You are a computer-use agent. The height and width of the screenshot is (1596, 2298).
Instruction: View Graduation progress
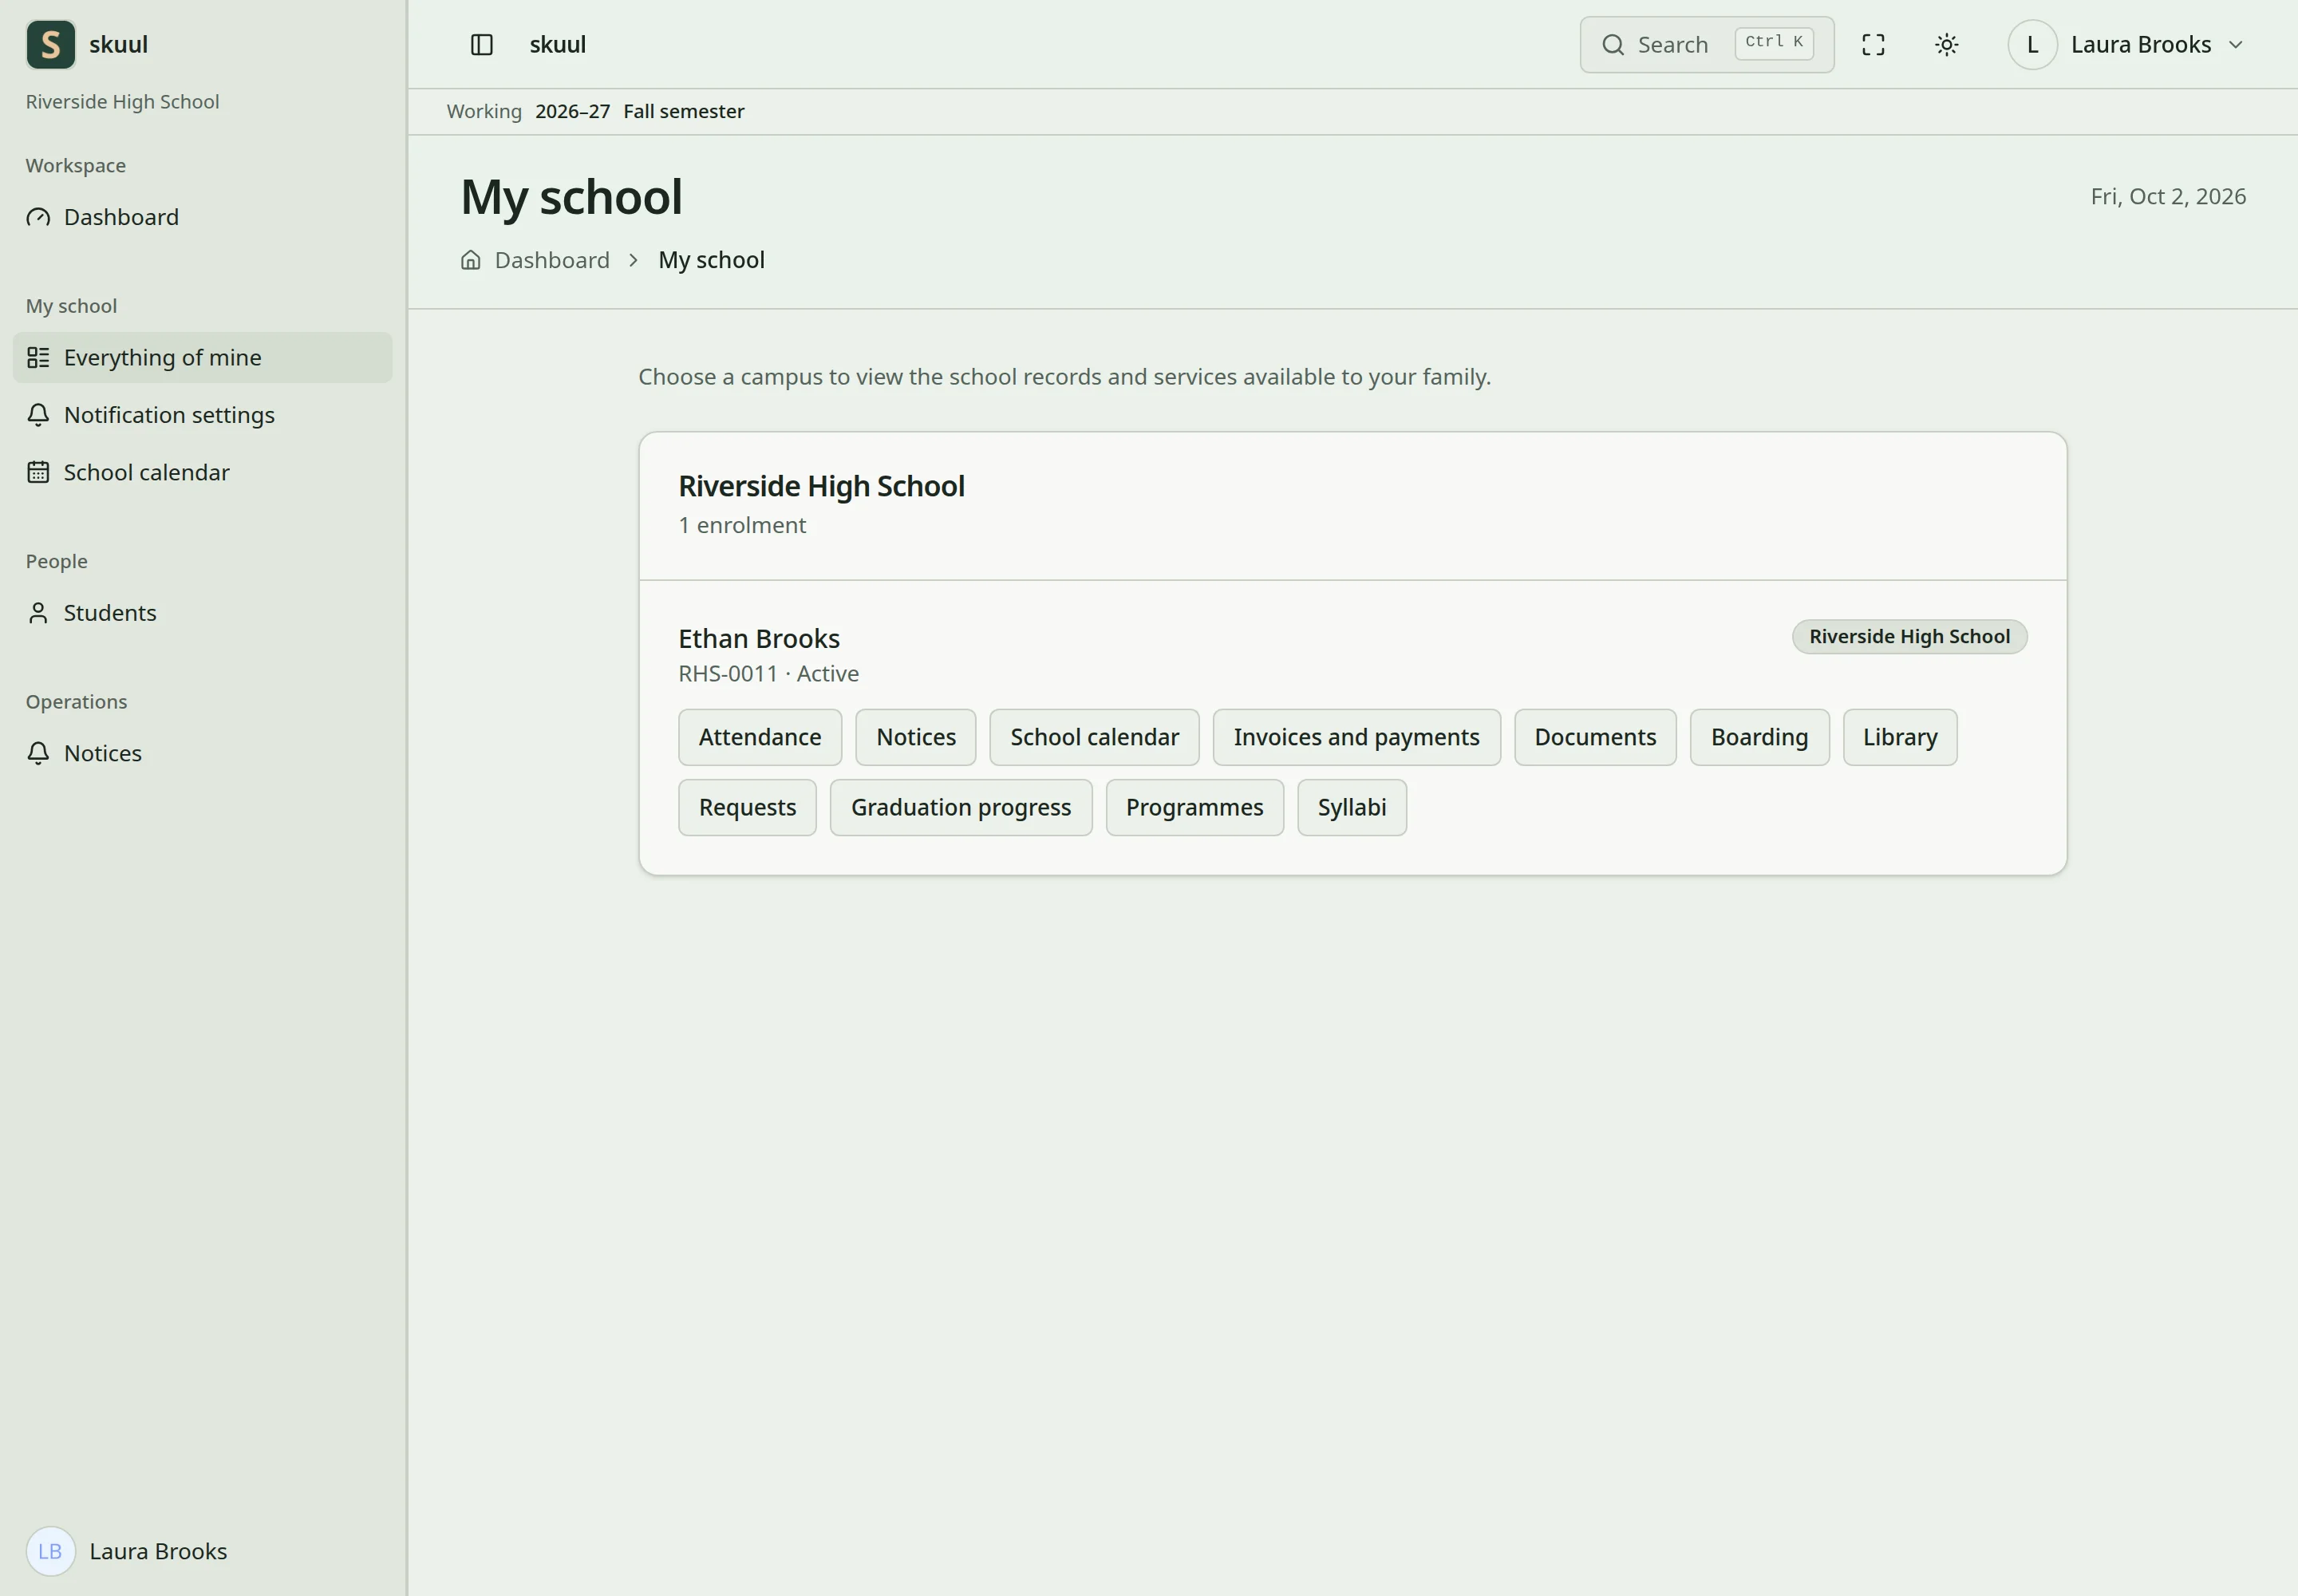961,808
